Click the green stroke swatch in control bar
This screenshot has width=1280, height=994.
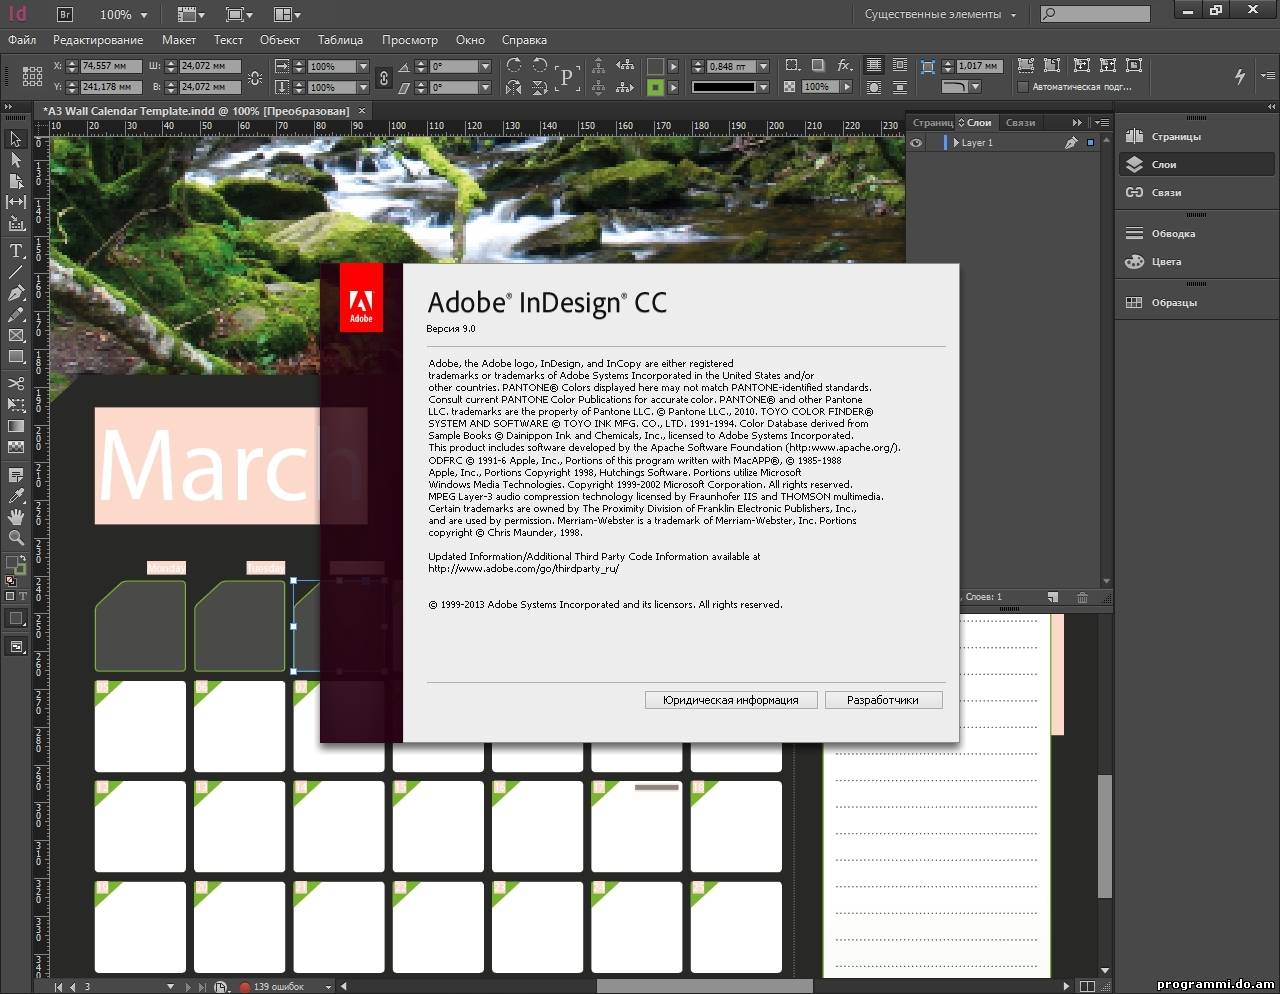(x=655, y=87)
